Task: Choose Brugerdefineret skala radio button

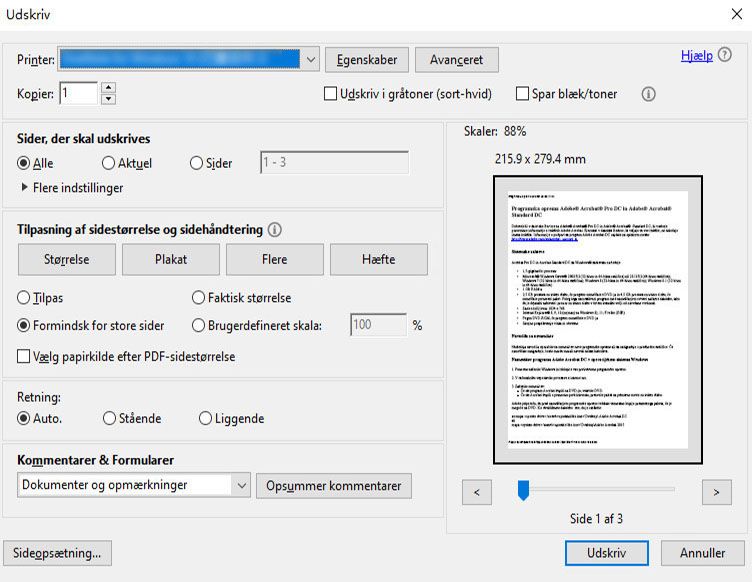Action: (x=198, y=326)
